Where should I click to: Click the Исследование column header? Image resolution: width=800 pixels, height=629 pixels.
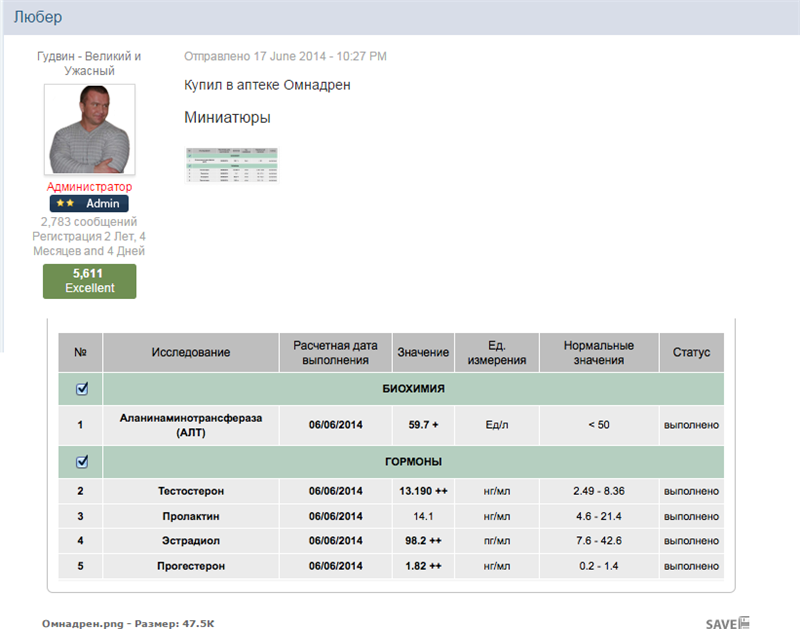(x=190, y=352)
